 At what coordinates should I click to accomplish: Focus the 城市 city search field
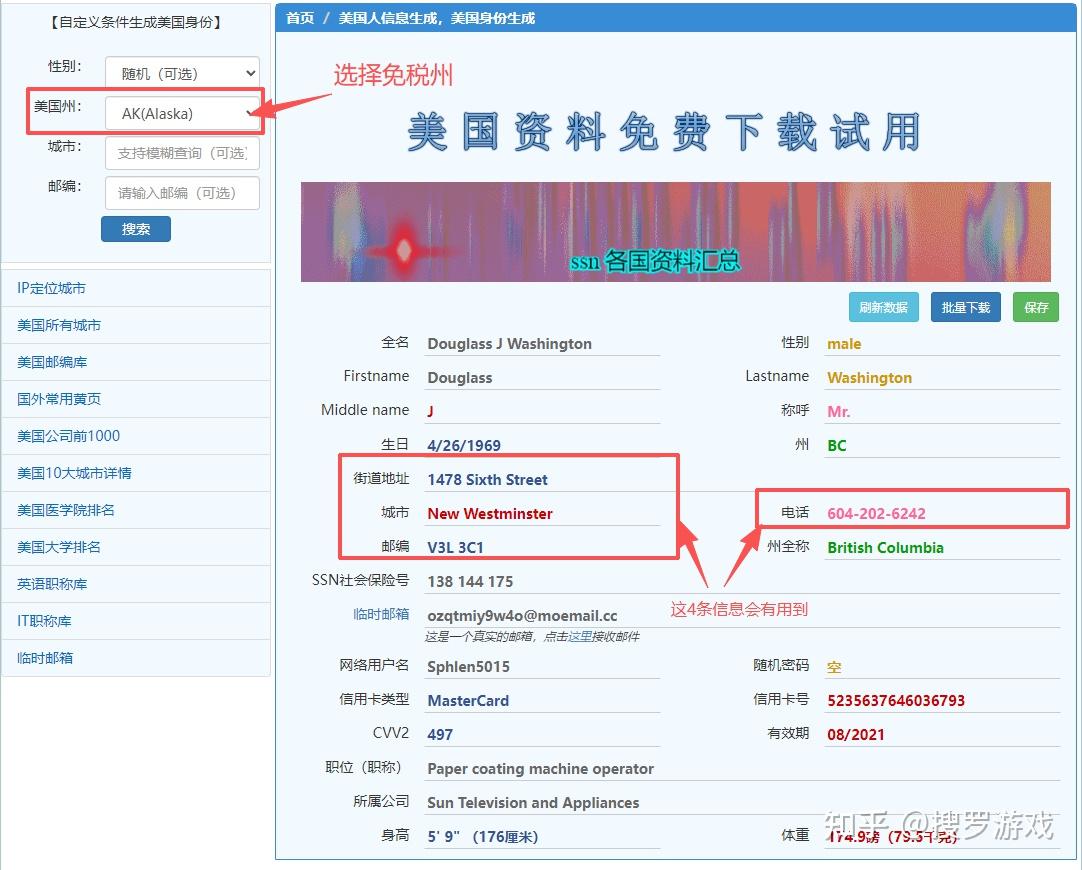click(x=182, y=153)
